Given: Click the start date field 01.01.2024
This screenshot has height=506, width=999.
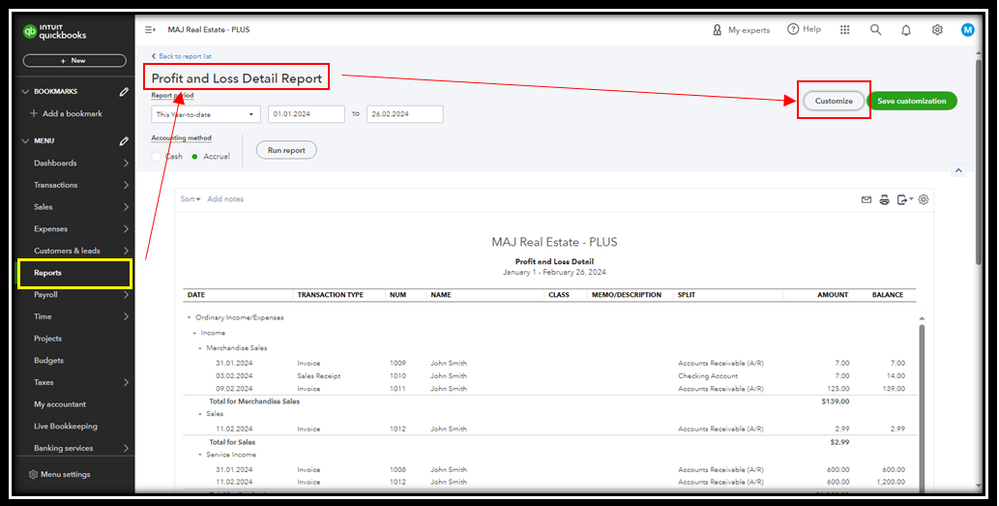Looking at the screenshot, I should click(306, 114).
